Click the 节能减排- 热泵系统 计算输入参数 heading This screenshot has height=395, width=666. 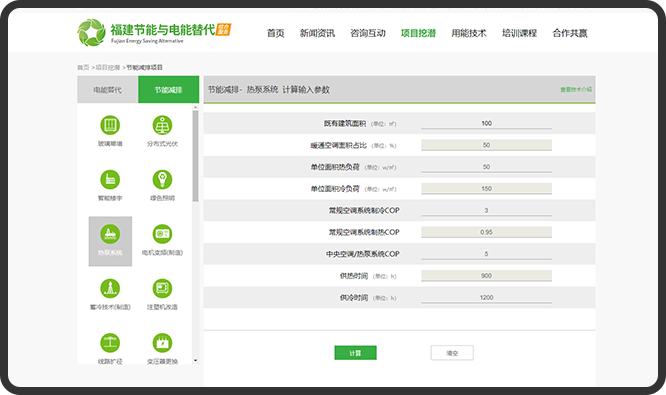point(268,90)
